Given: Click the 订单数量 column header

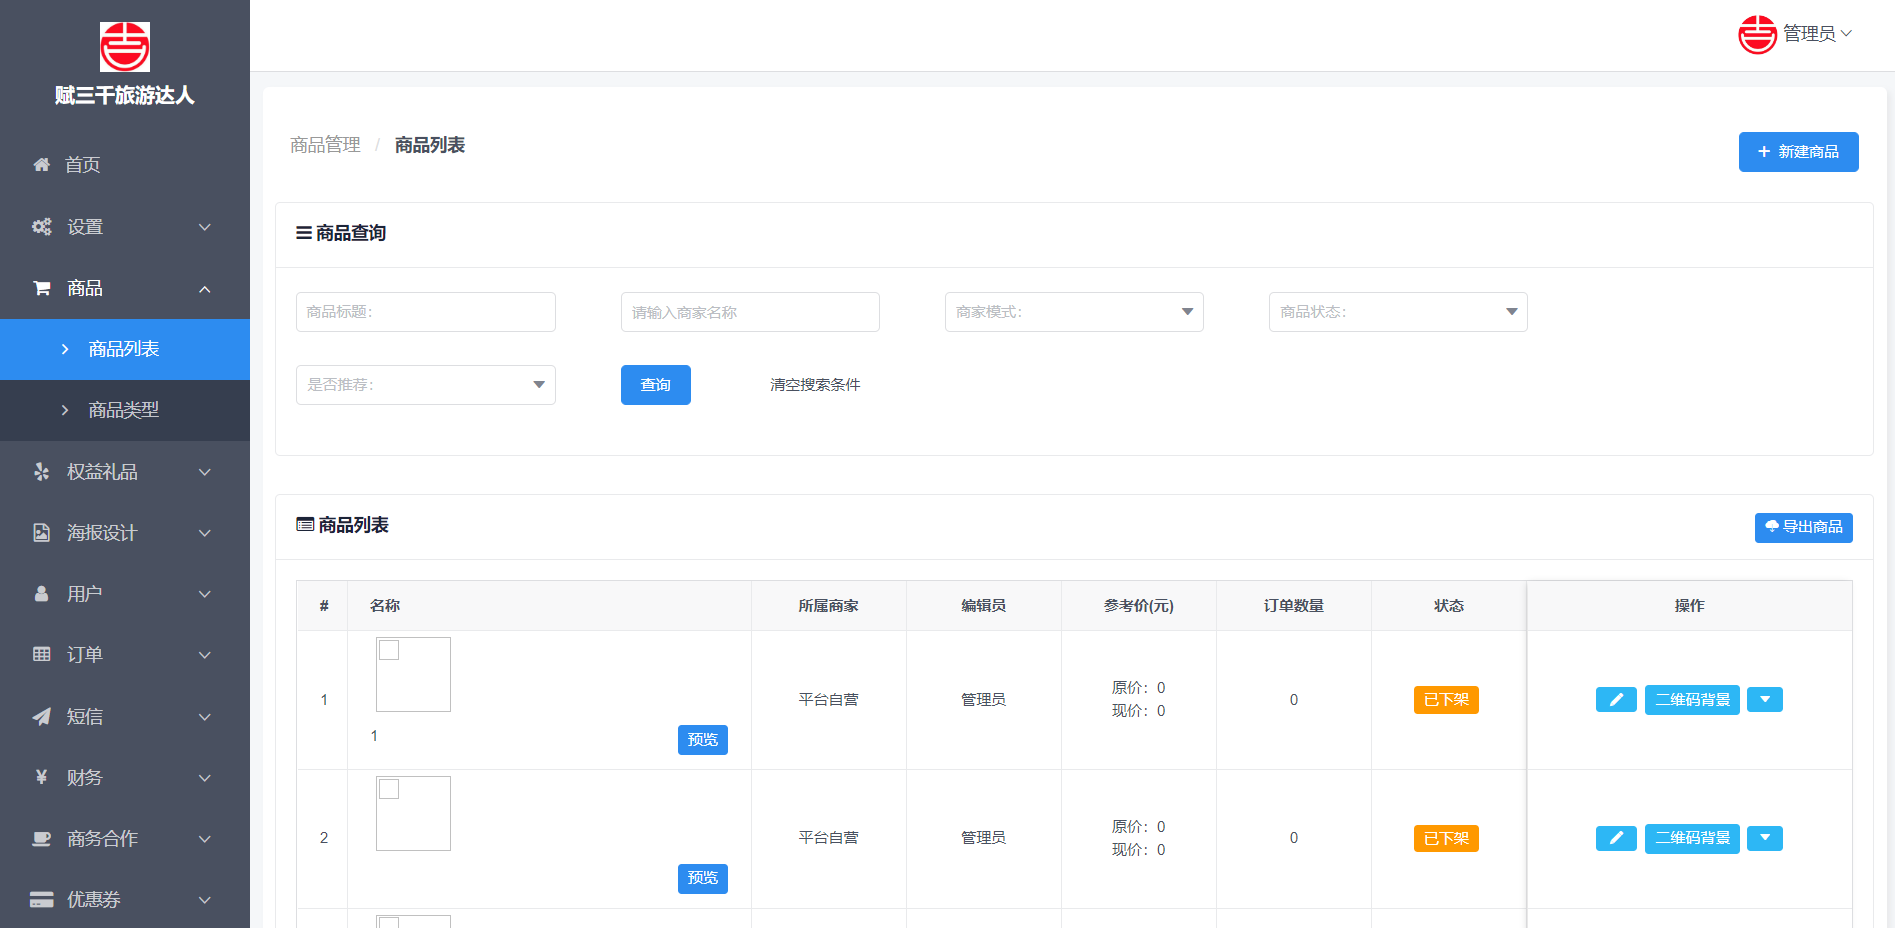Looking at the screenshot, I should [1294, 606].
